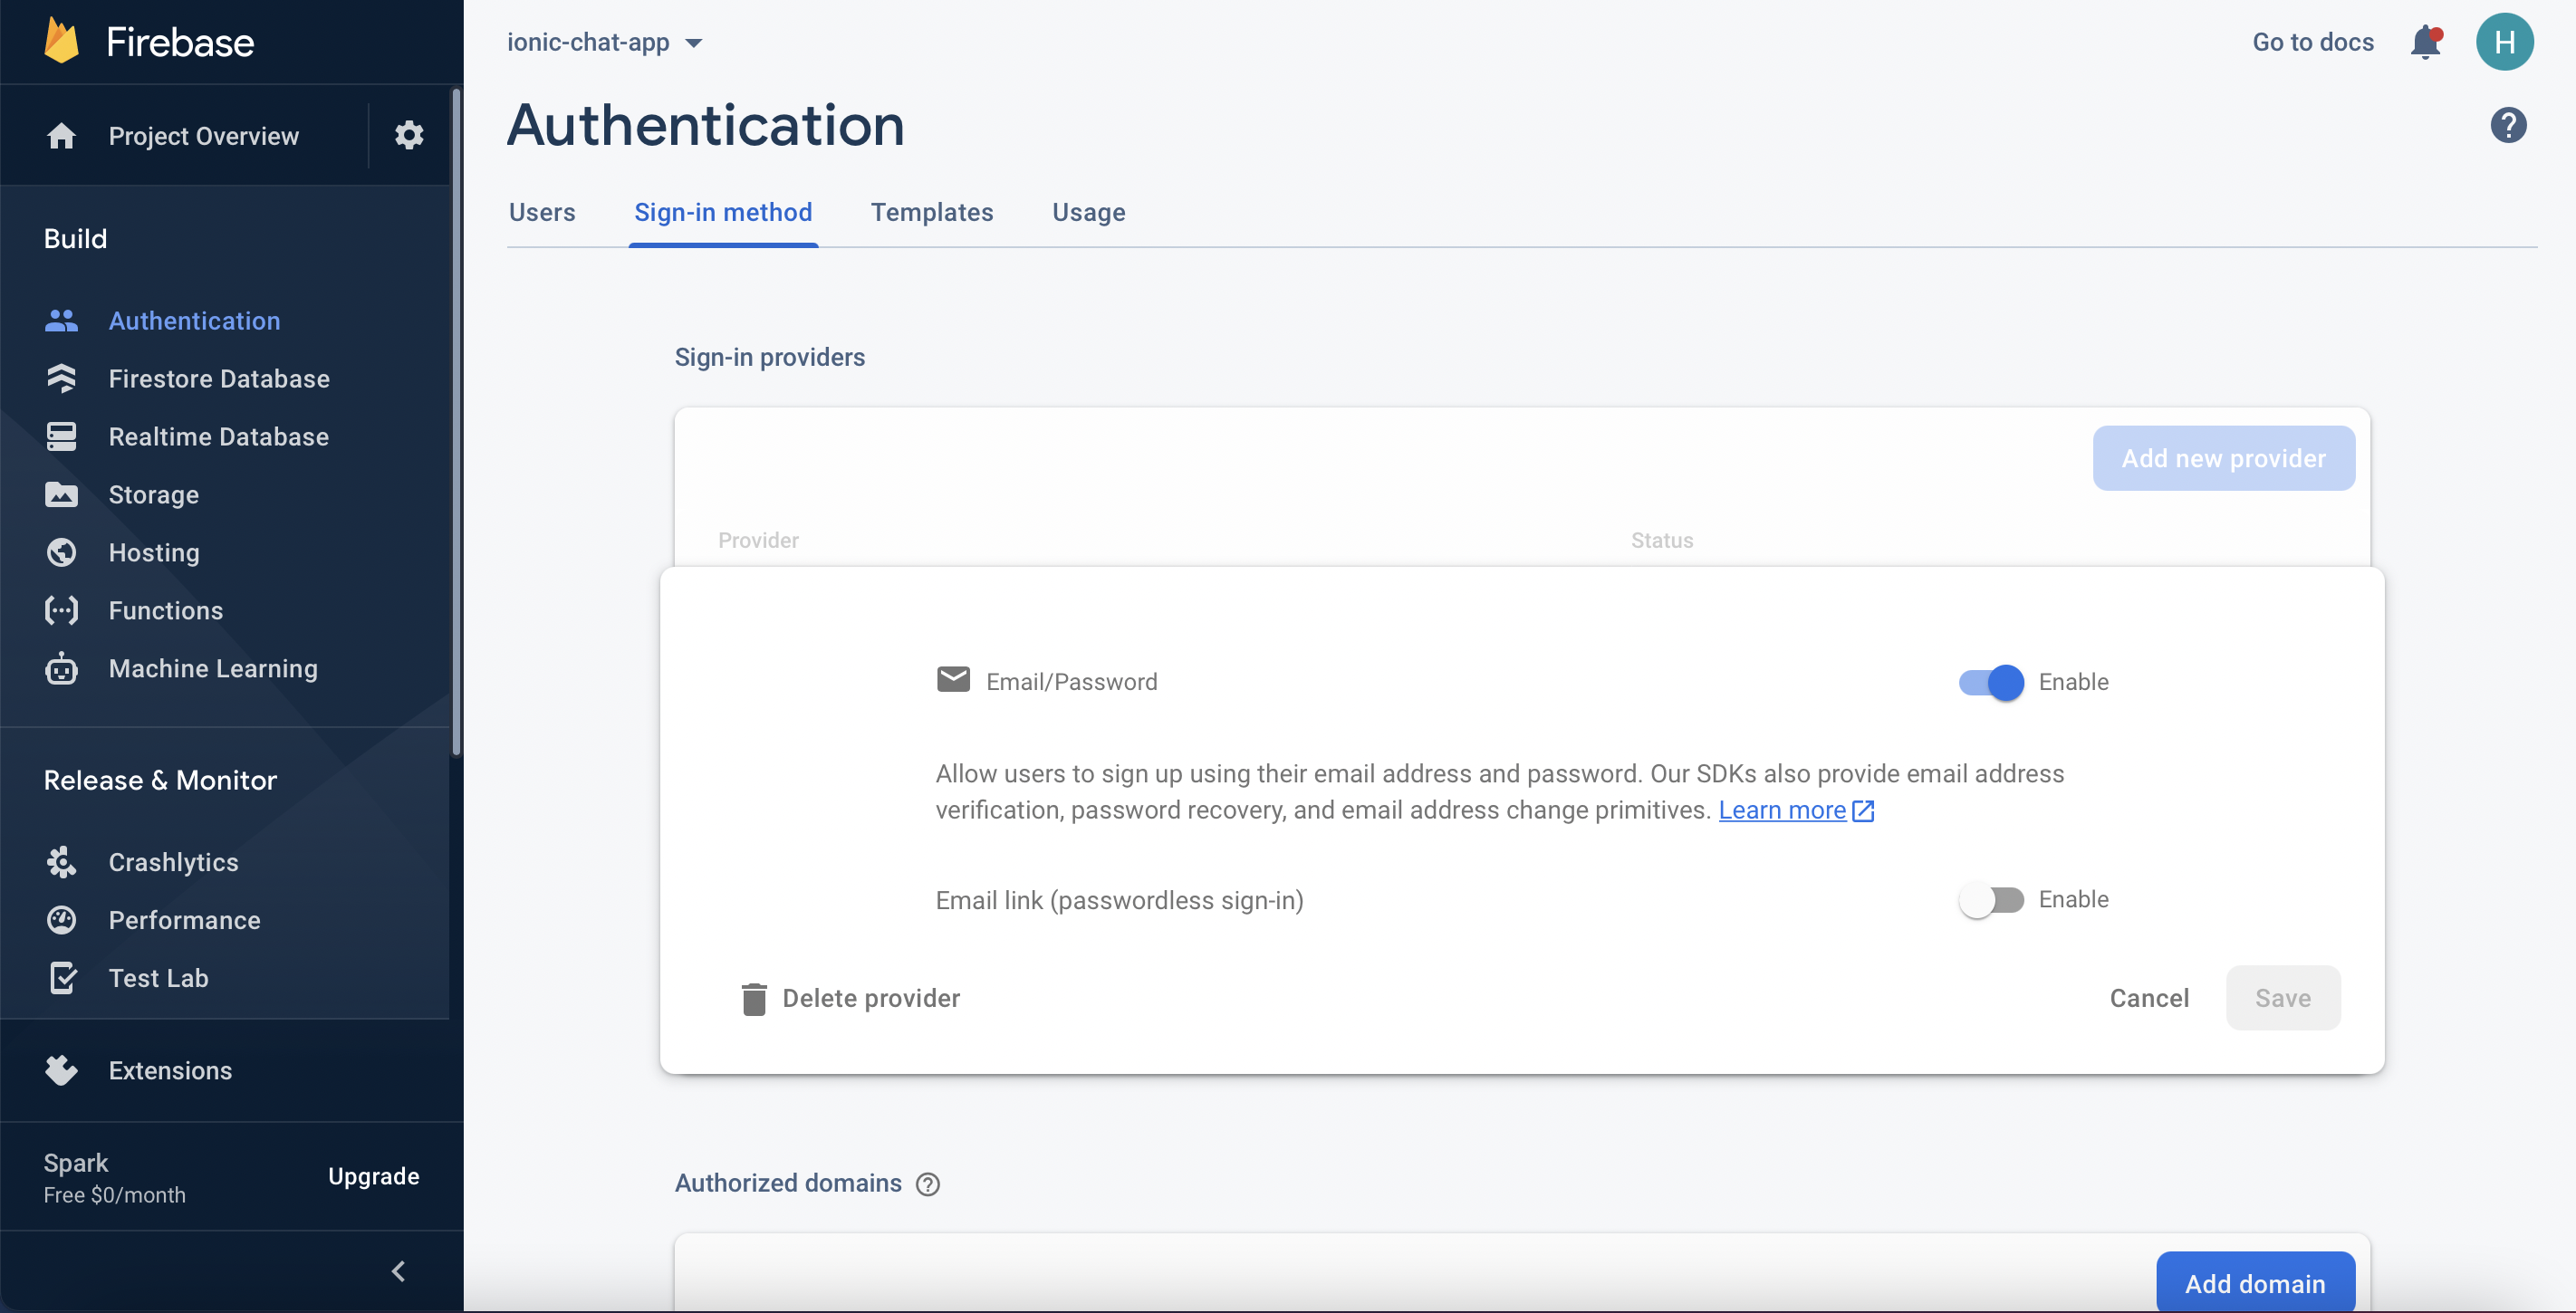Viewport: 2576px width, 1313px height.
Task: Open Performance in the sidebar
Action: [x=185, y=920]
